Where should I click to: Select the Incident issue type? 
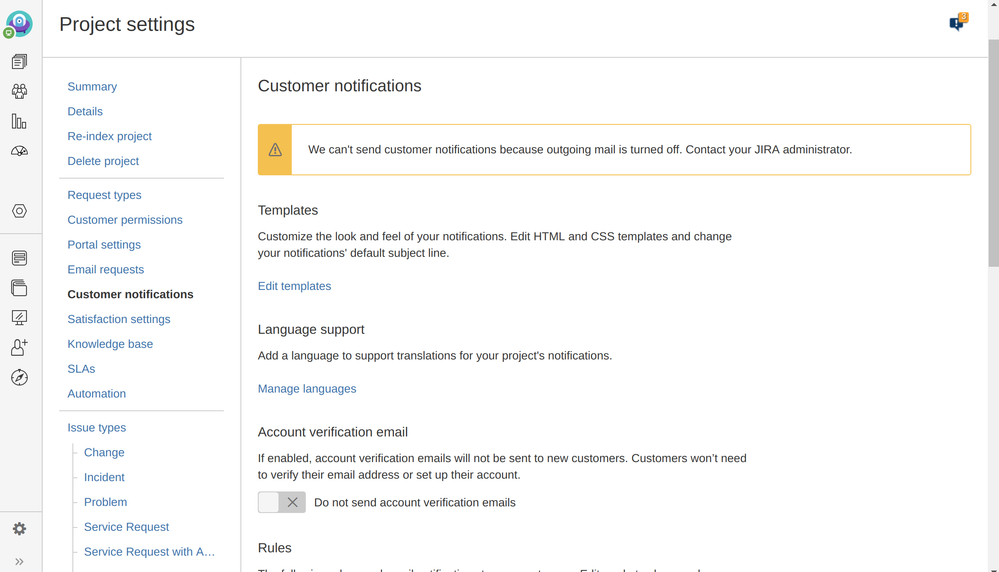click(x=104, y=477)
